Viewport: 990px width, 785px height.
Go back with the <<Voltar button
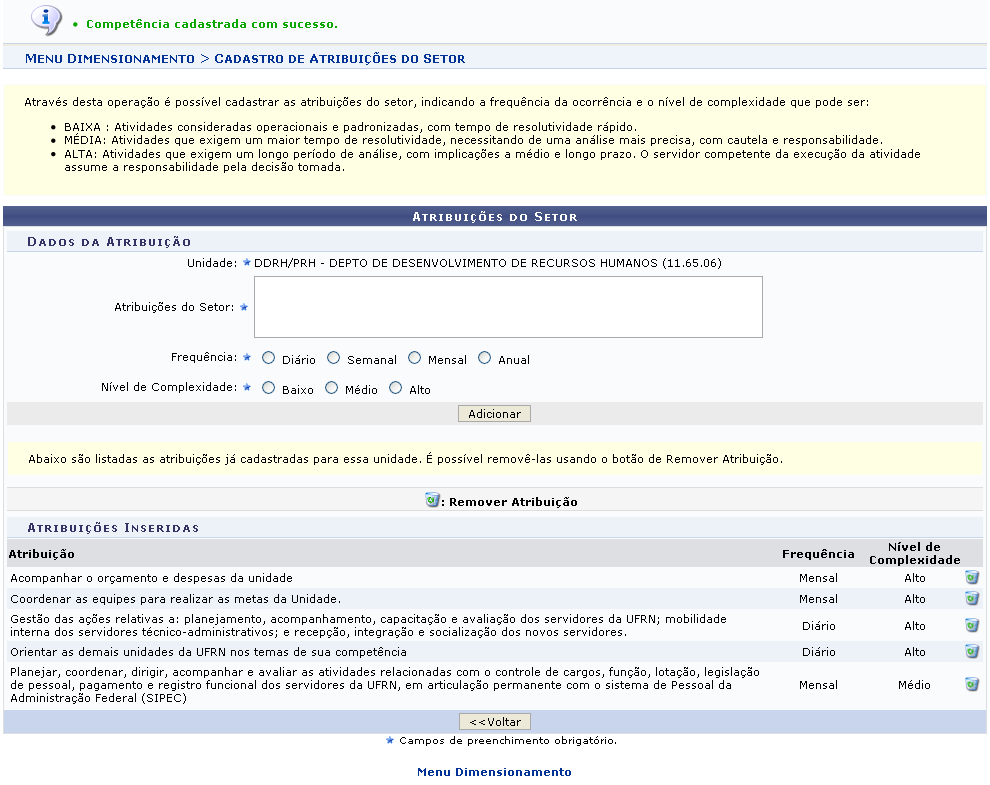495,722
